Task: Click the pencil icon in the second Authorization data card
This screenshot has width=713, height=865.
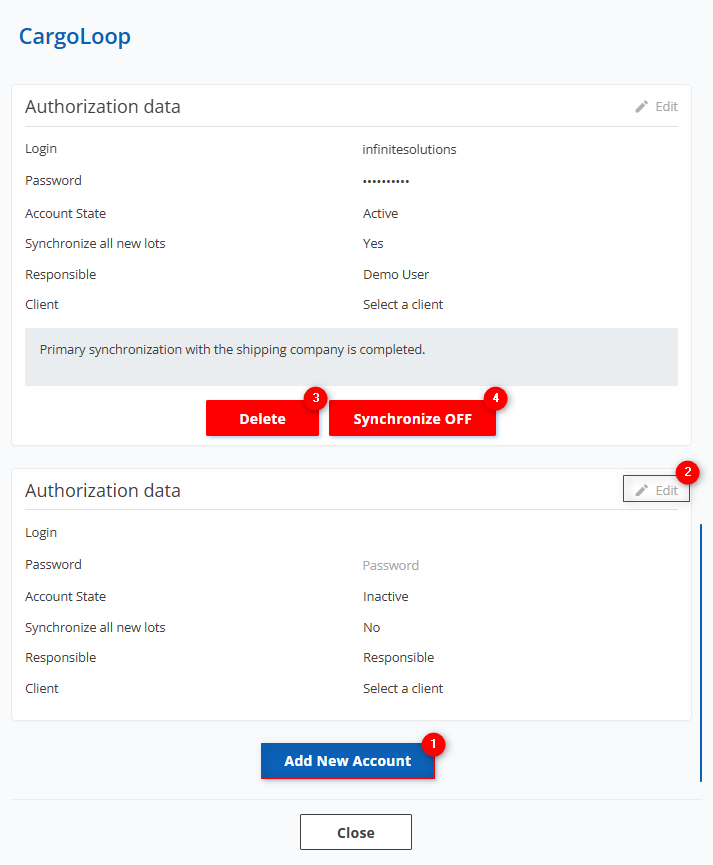Action: (x=641, y=490)
